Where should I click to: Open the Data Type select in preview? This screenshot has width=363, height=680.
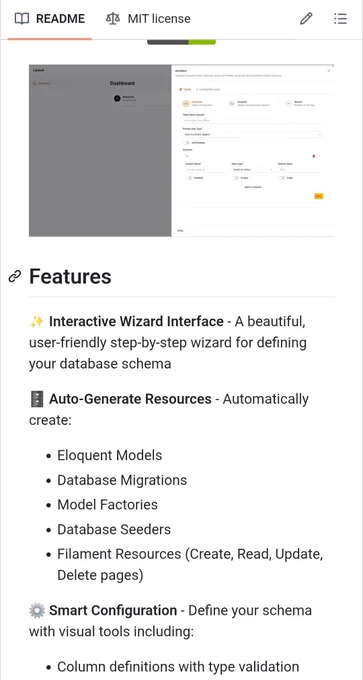[x=252, y=170]
